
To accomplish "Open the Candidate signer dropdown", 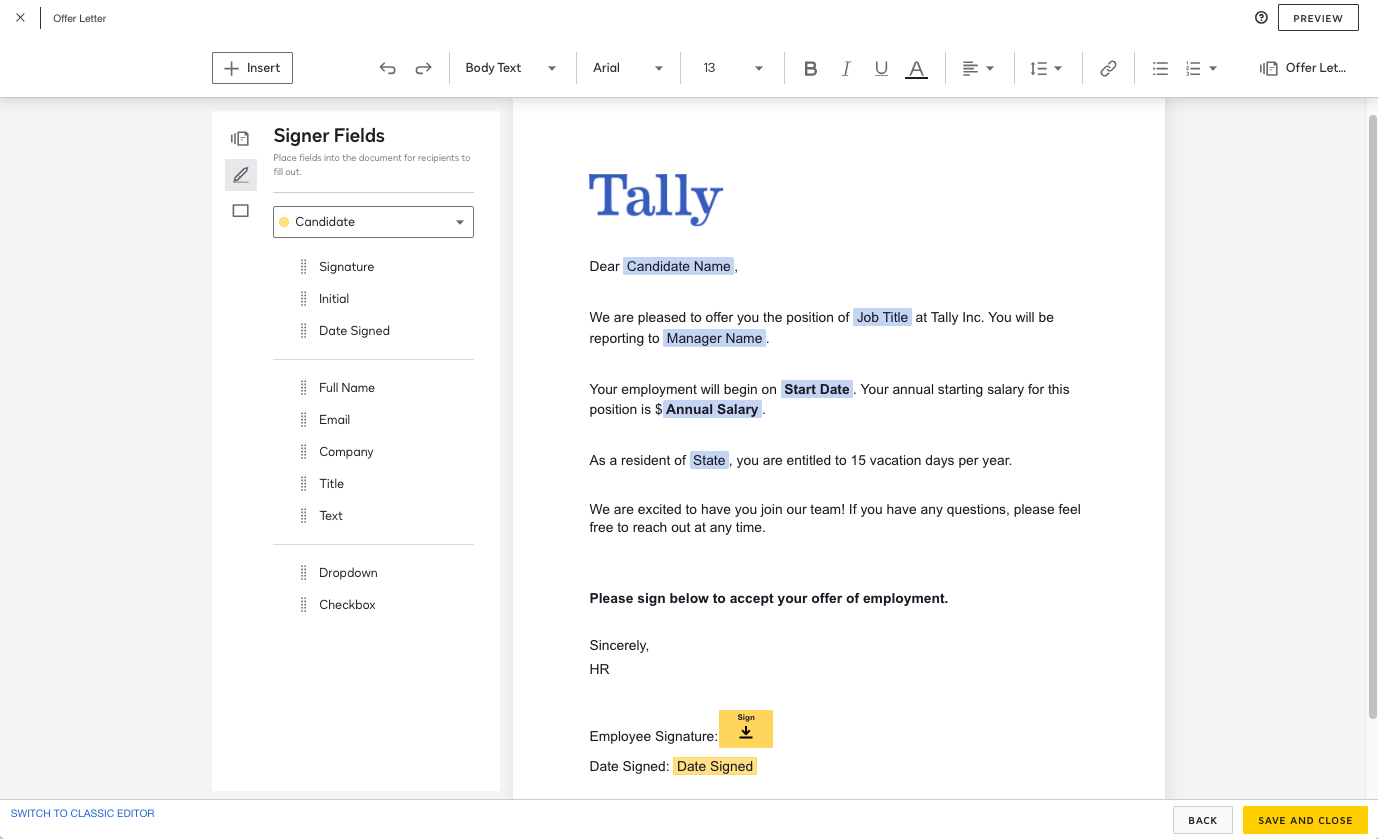I will pyautogui.click(x=373, y=222).
